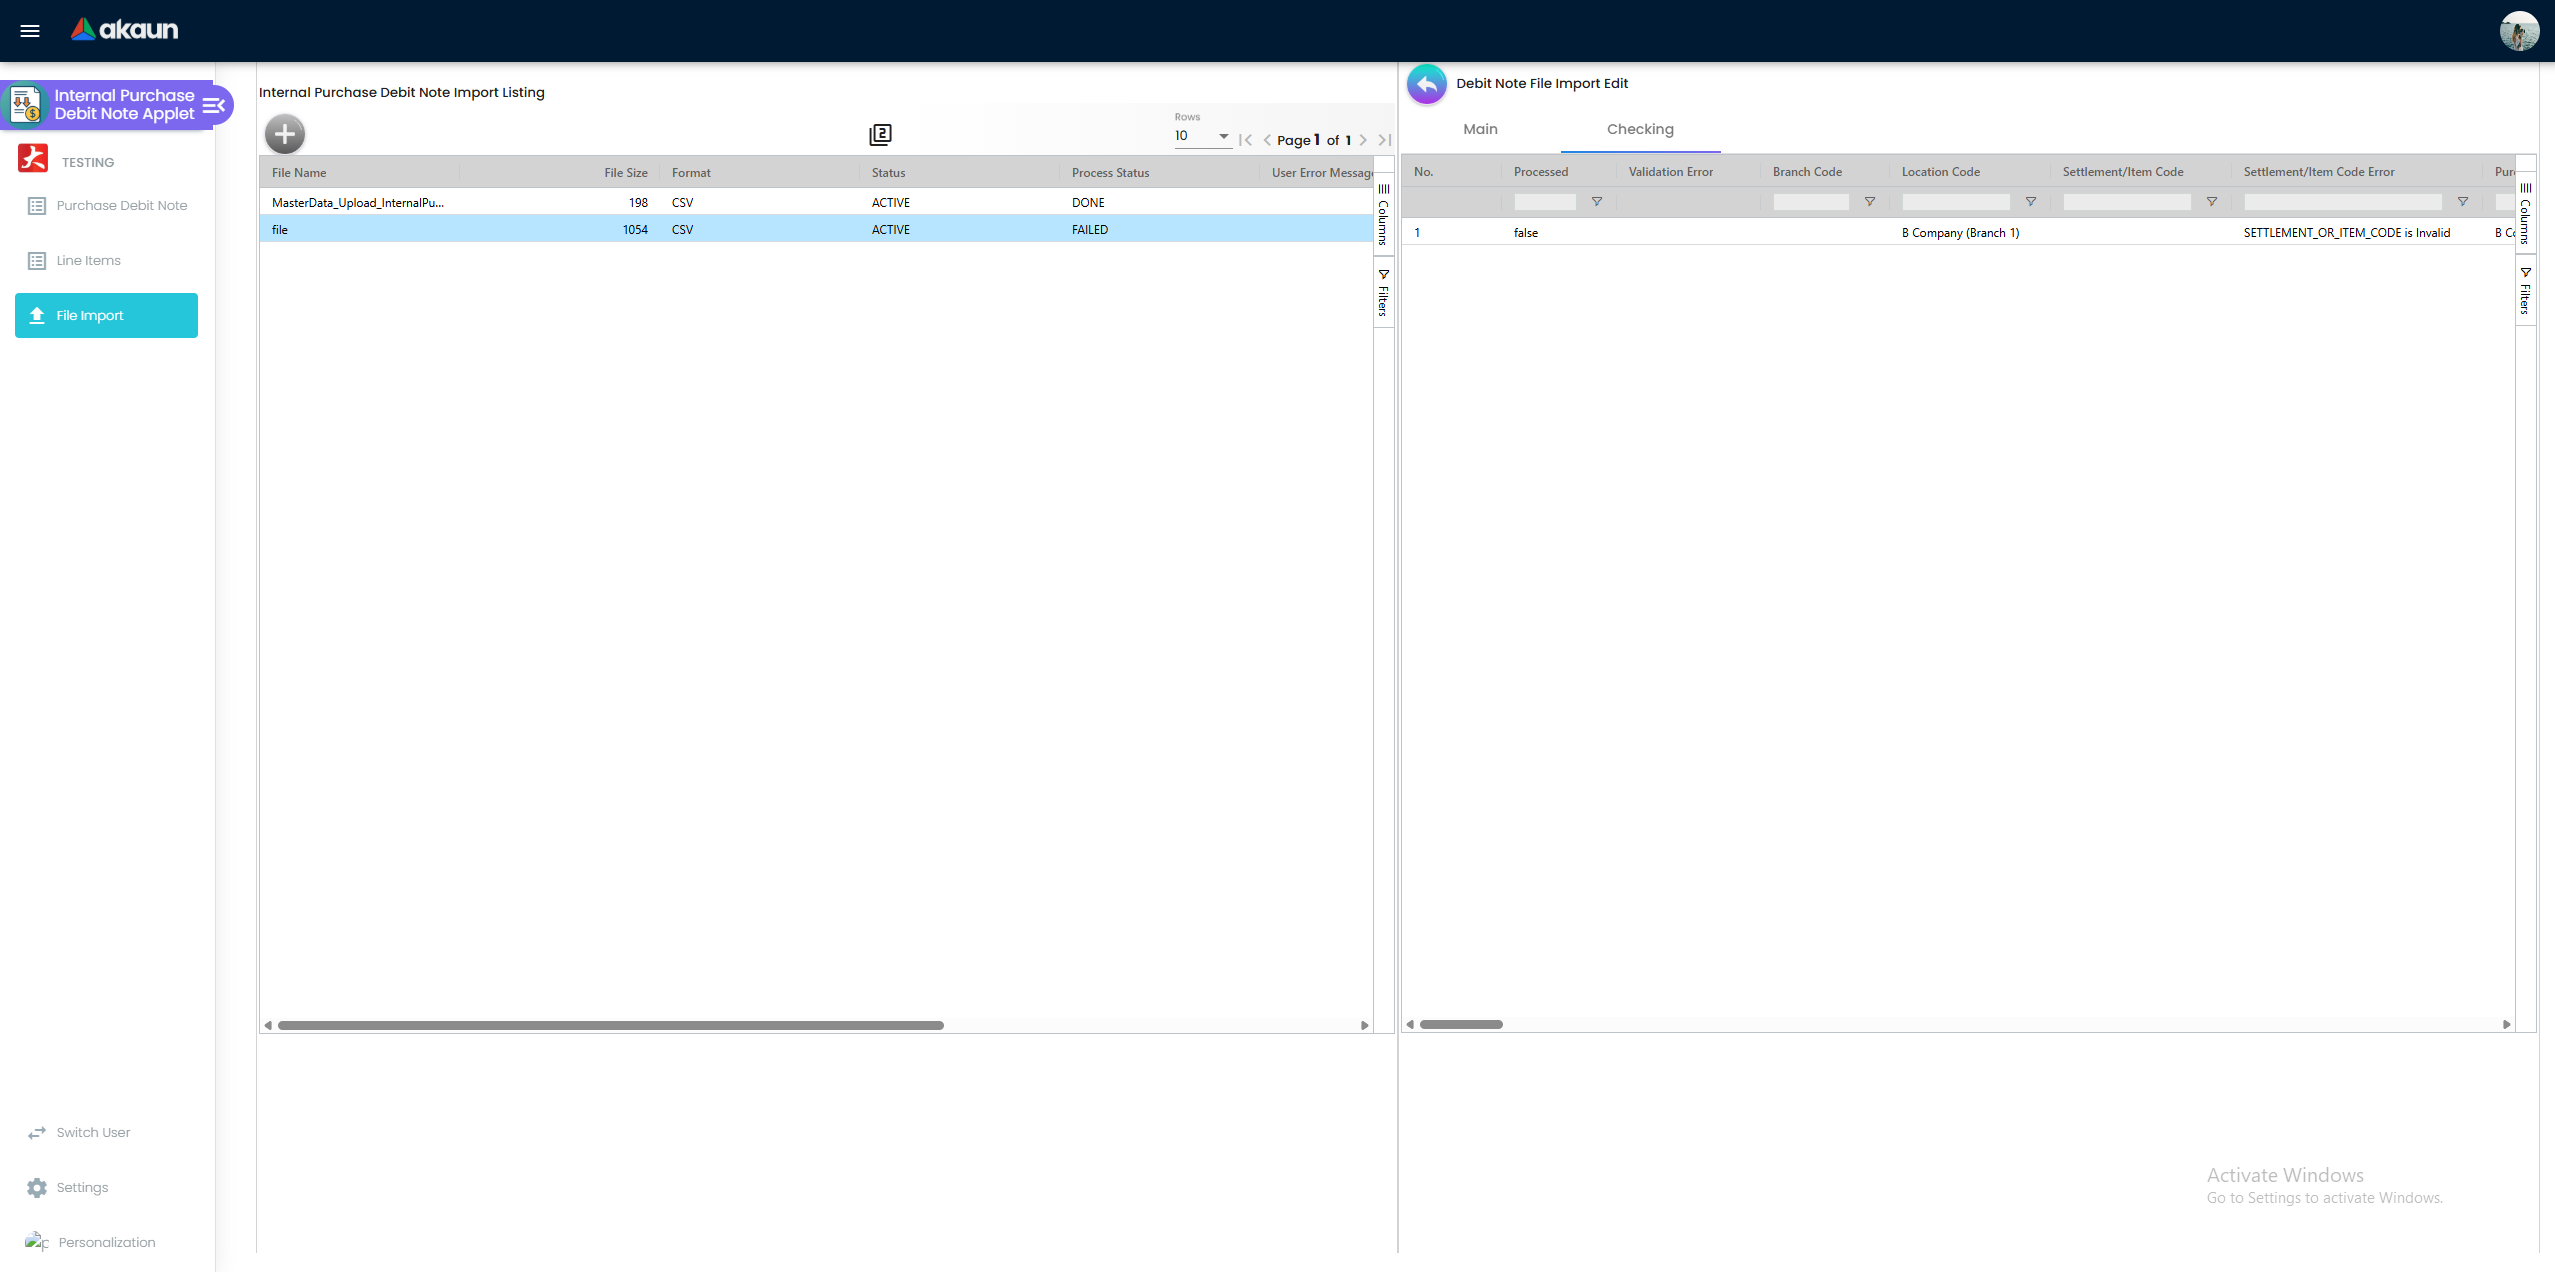Click the Internal Purchase Debit Note applet icon
Image resolution: width=2555 pixels, height=1272 pixels.
[25, 105]
